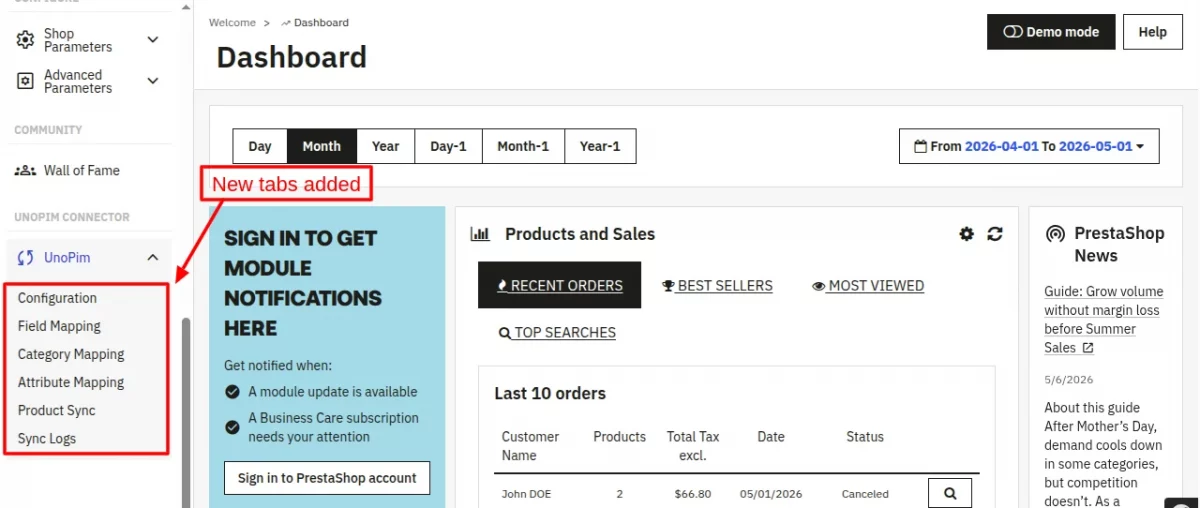Select the Year-1 period button

pos(600,146)
